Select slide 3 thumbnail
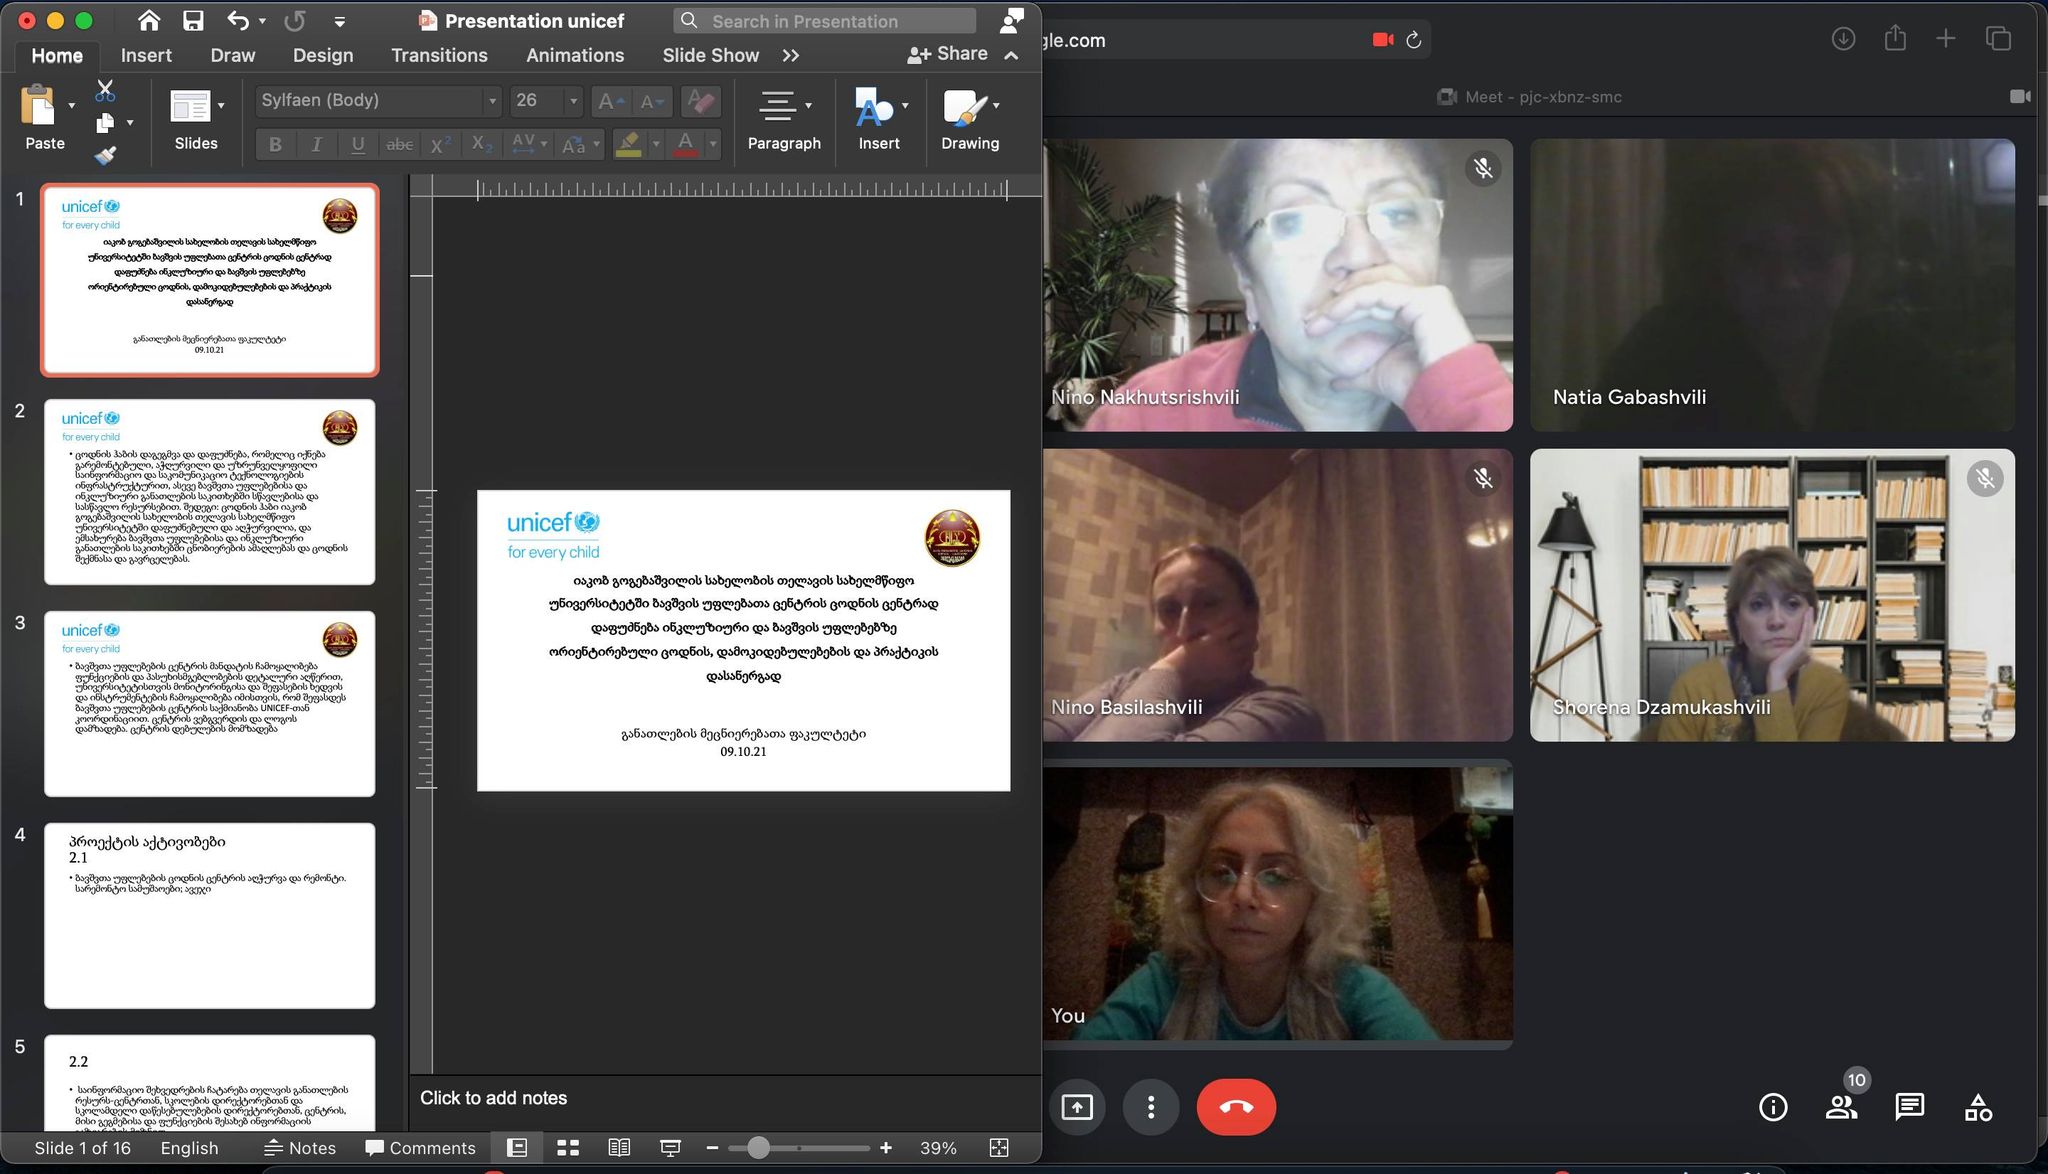The image size is (2048, 1174). 209,703
